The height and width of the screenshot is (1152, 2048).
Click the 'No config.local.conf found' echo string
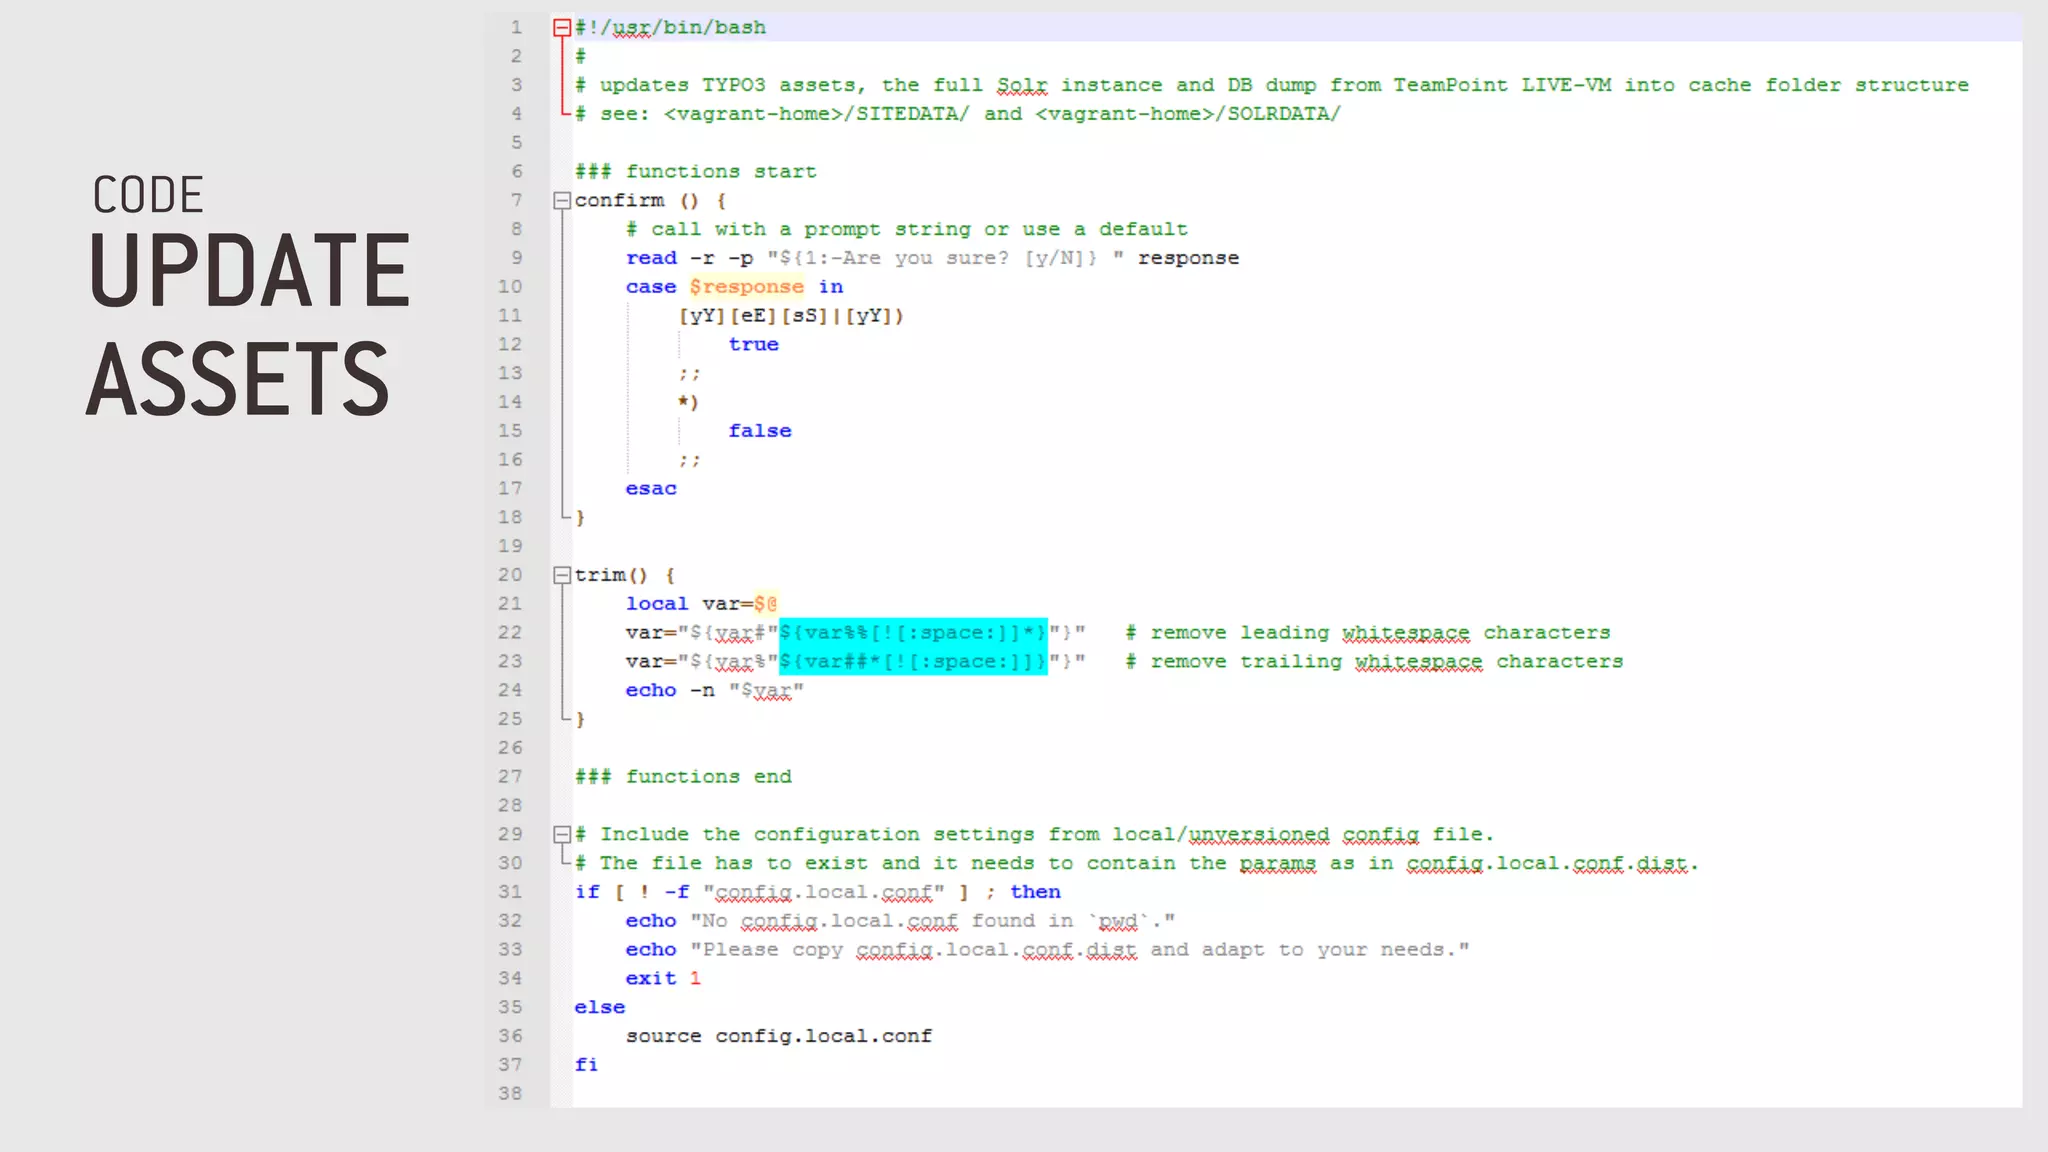tap(933, 921)
